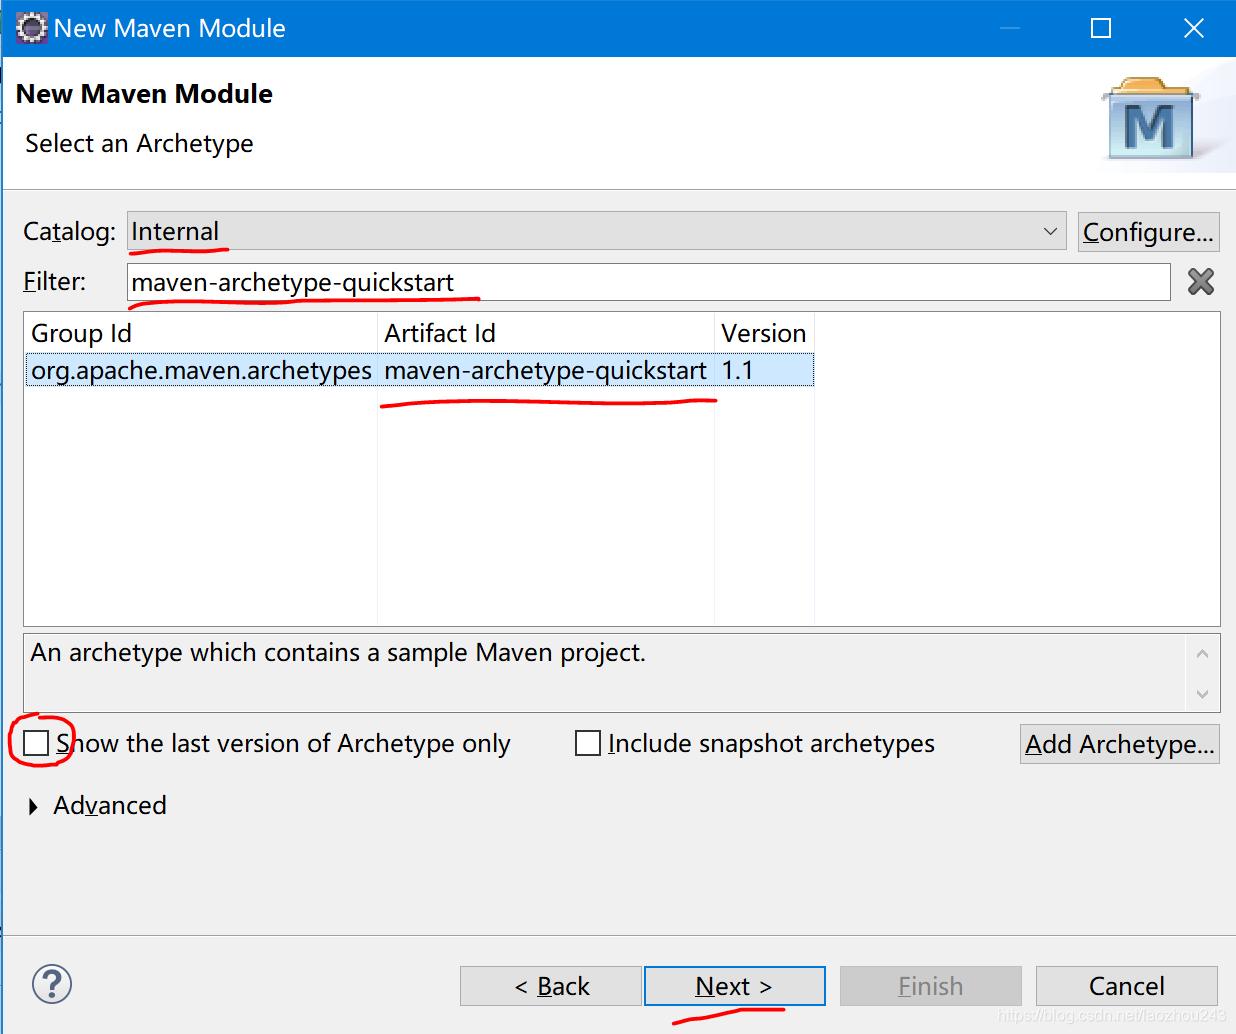Select the org.apache.maven.archetypes cell
Viewport: 1236px width, 1034px height.
[201, 370]
